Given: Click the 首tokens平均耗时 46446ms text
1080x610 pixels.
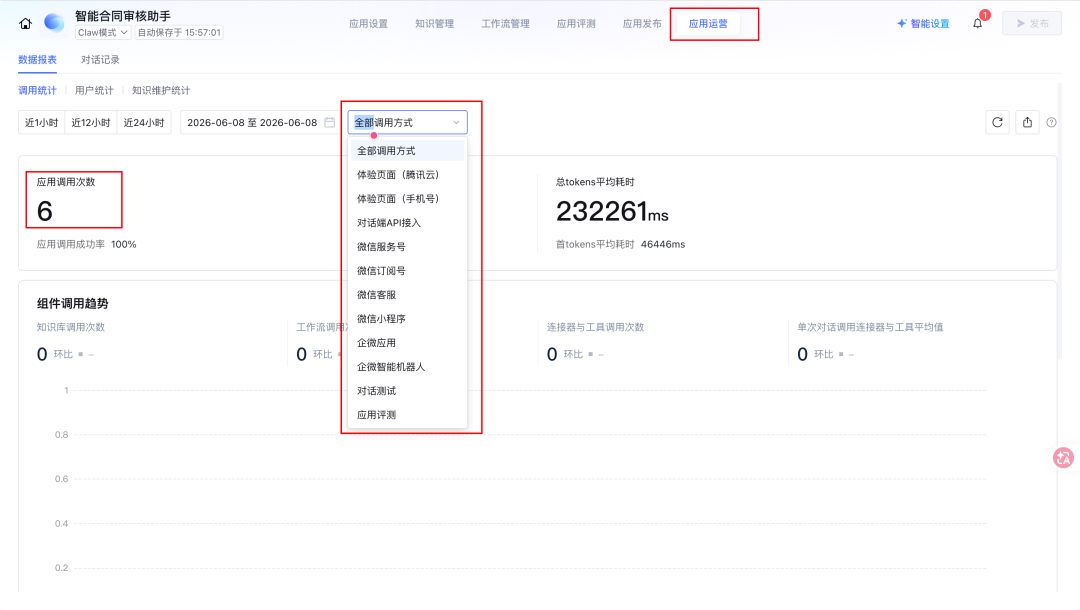Looking at the screenshot, I should coord(620,244).
